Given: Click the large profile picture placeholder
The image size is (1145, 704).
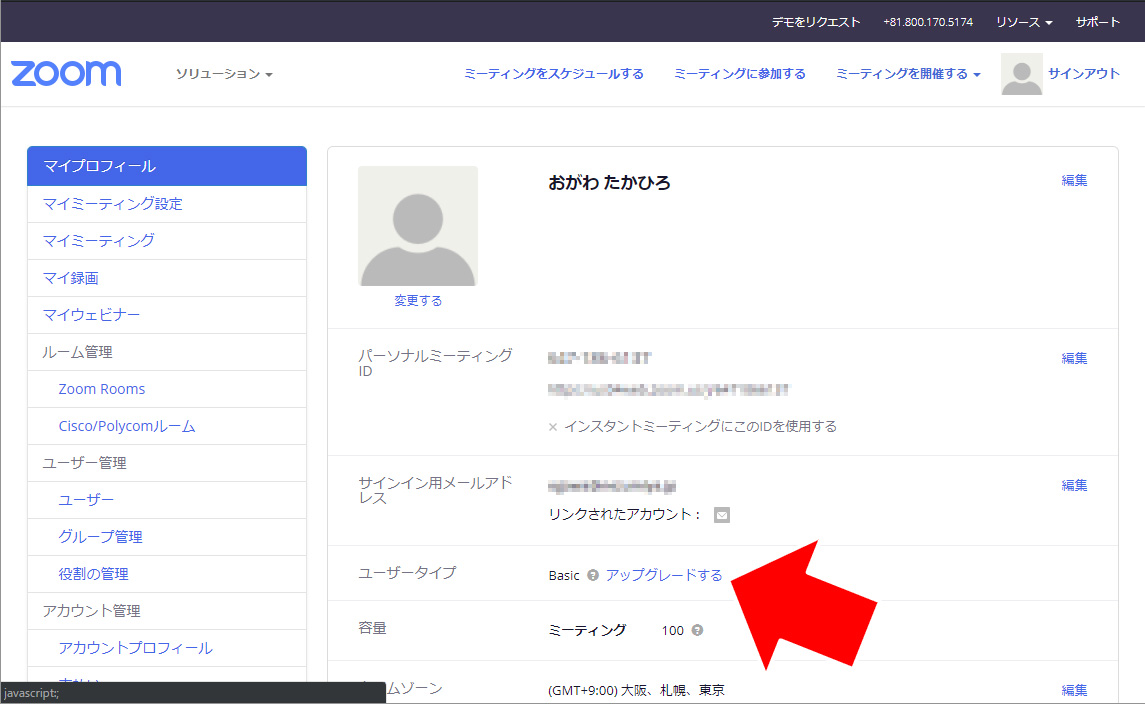Looking at the screenshot, I should tap(417, 226).
